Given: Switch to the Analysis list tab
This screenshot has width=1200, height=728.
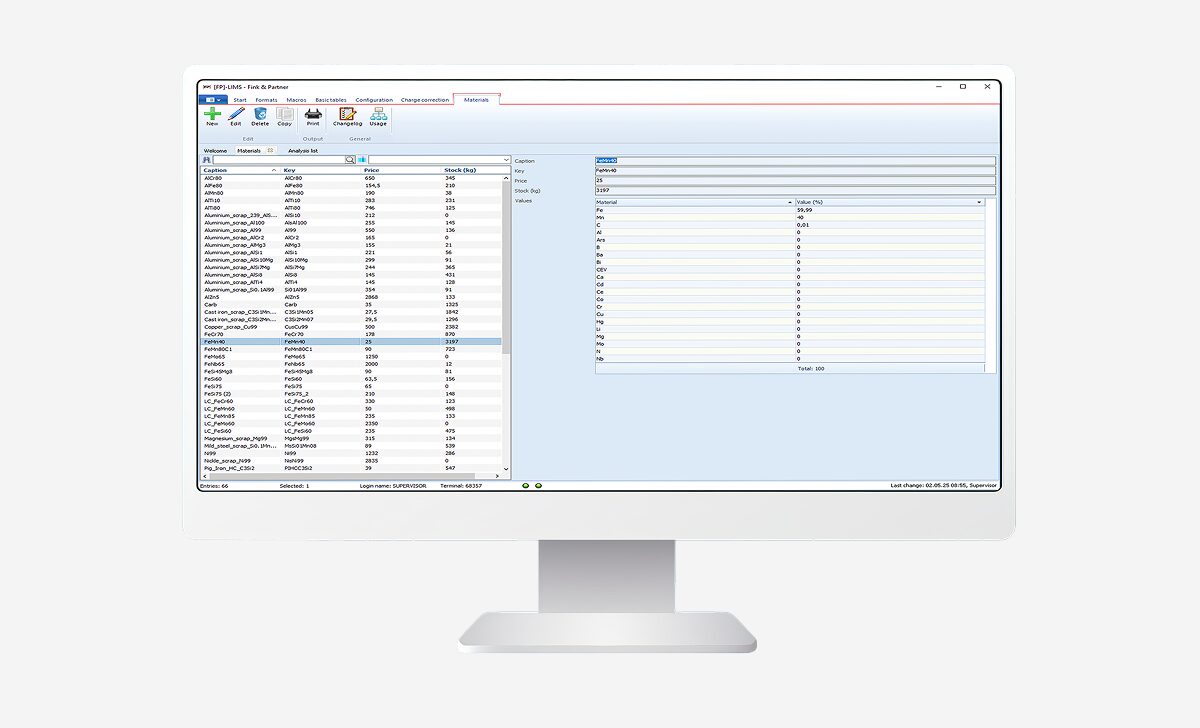Looking at the screenshot, I should 303,151.
